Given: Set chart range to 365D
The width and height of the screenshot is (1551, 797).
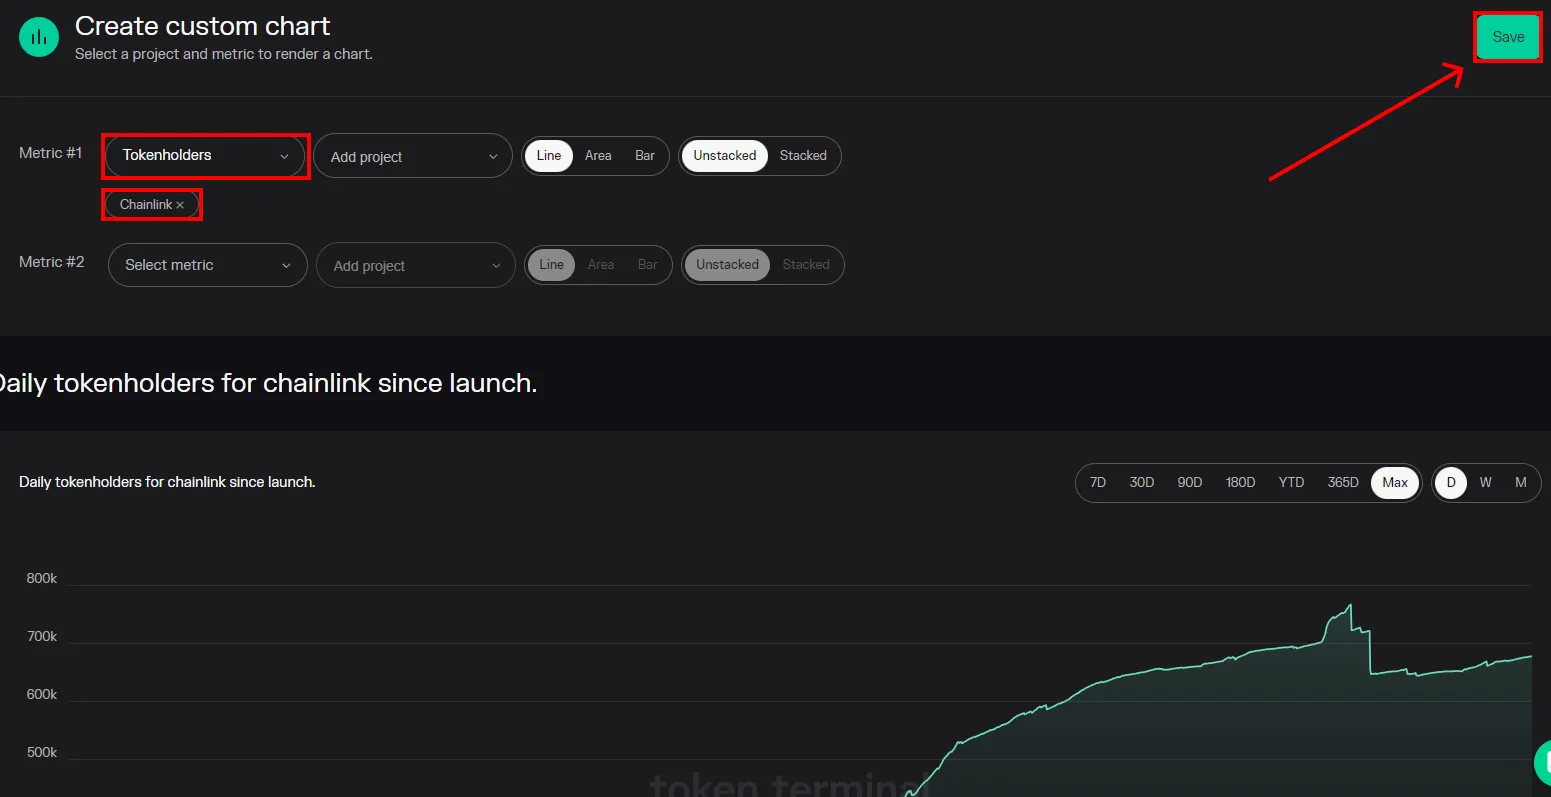Looking at the screenshot, I should (1343, 483).
